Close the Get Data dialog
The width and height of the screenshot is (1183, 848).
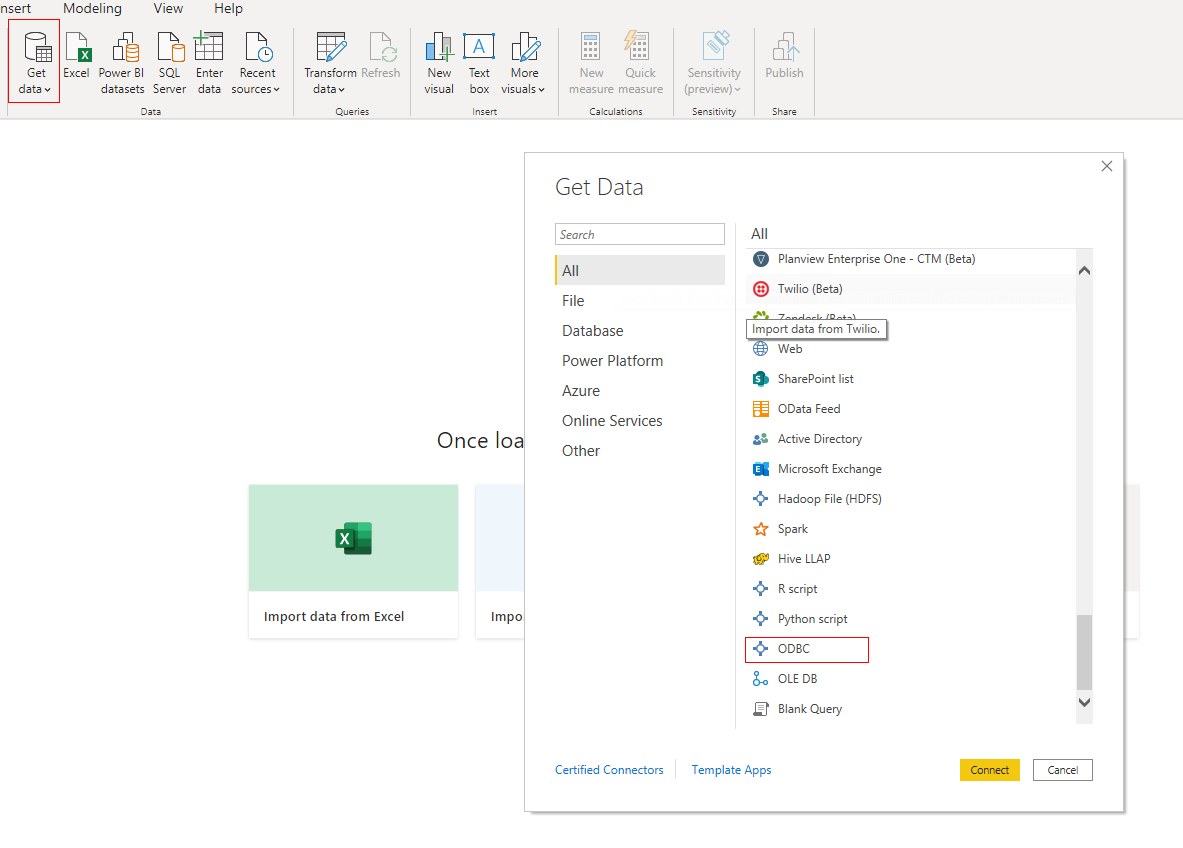click(1107, 166)
